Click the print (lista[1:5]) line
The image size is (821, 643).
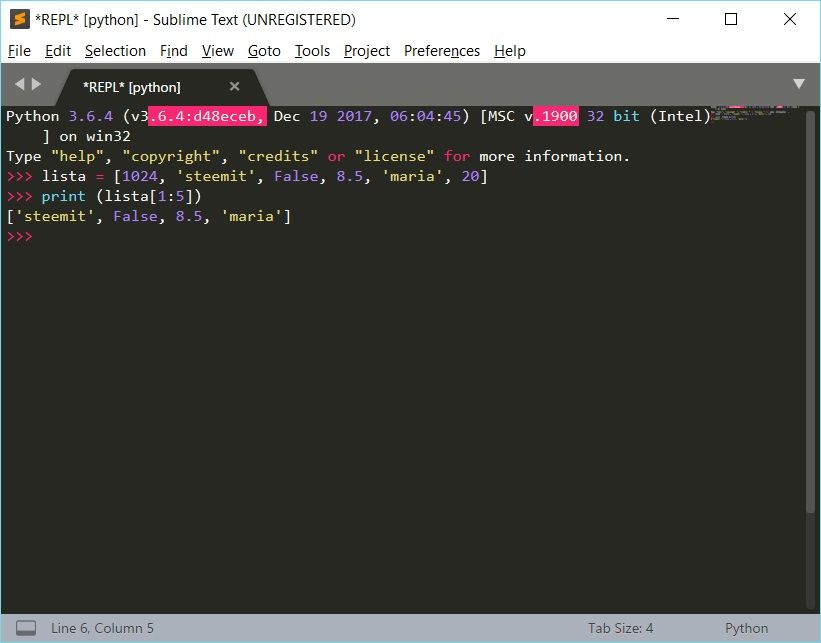[104, 196]
